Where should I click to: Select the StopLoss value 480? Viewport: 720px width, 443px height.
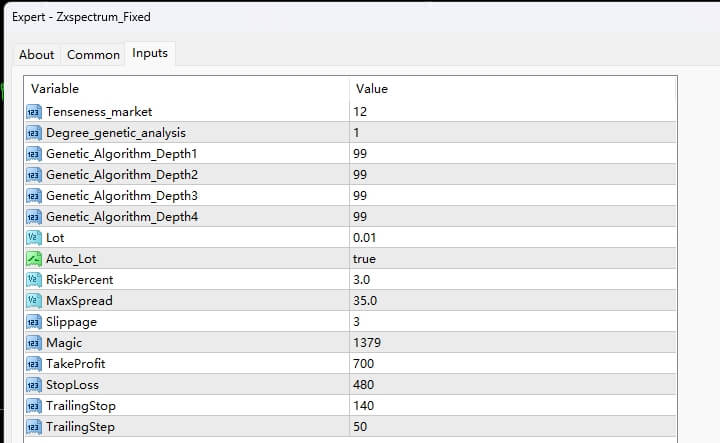tap(363, 385)
